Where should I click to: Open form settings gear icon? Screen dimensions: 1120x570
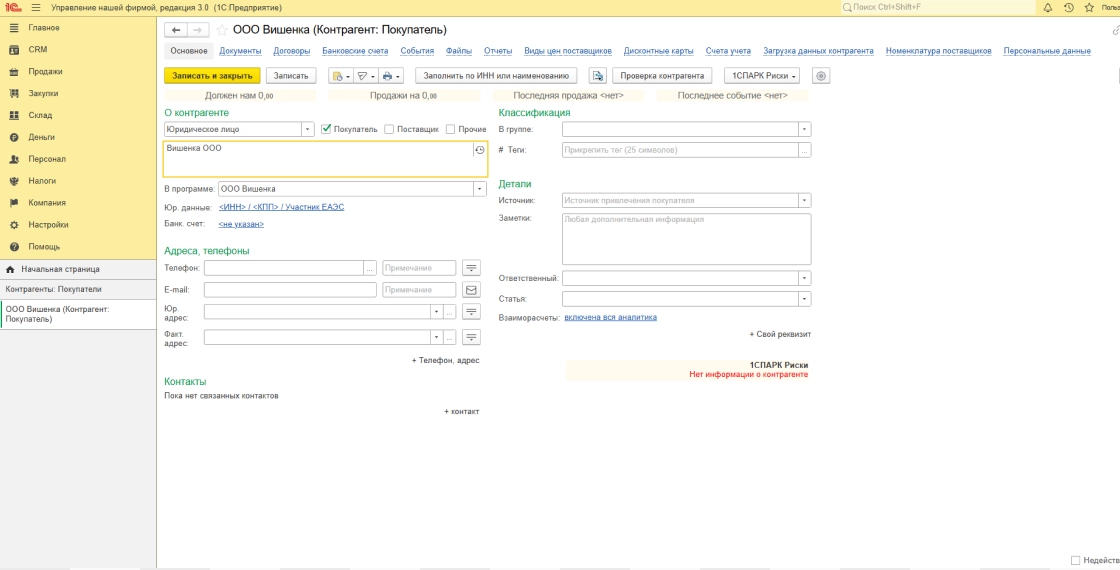tap(821, 76)
